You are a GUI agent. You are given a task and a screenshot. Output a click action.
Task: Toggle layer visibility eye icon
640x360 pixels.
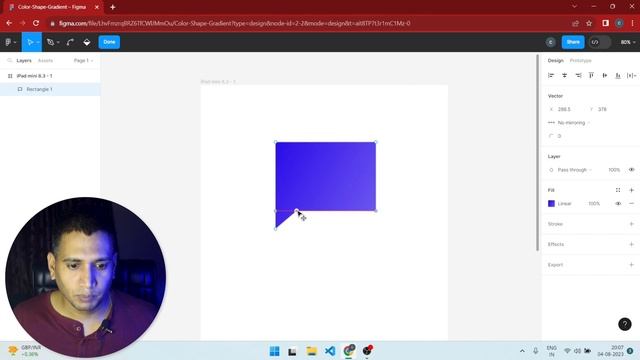[x=631, y=170]
